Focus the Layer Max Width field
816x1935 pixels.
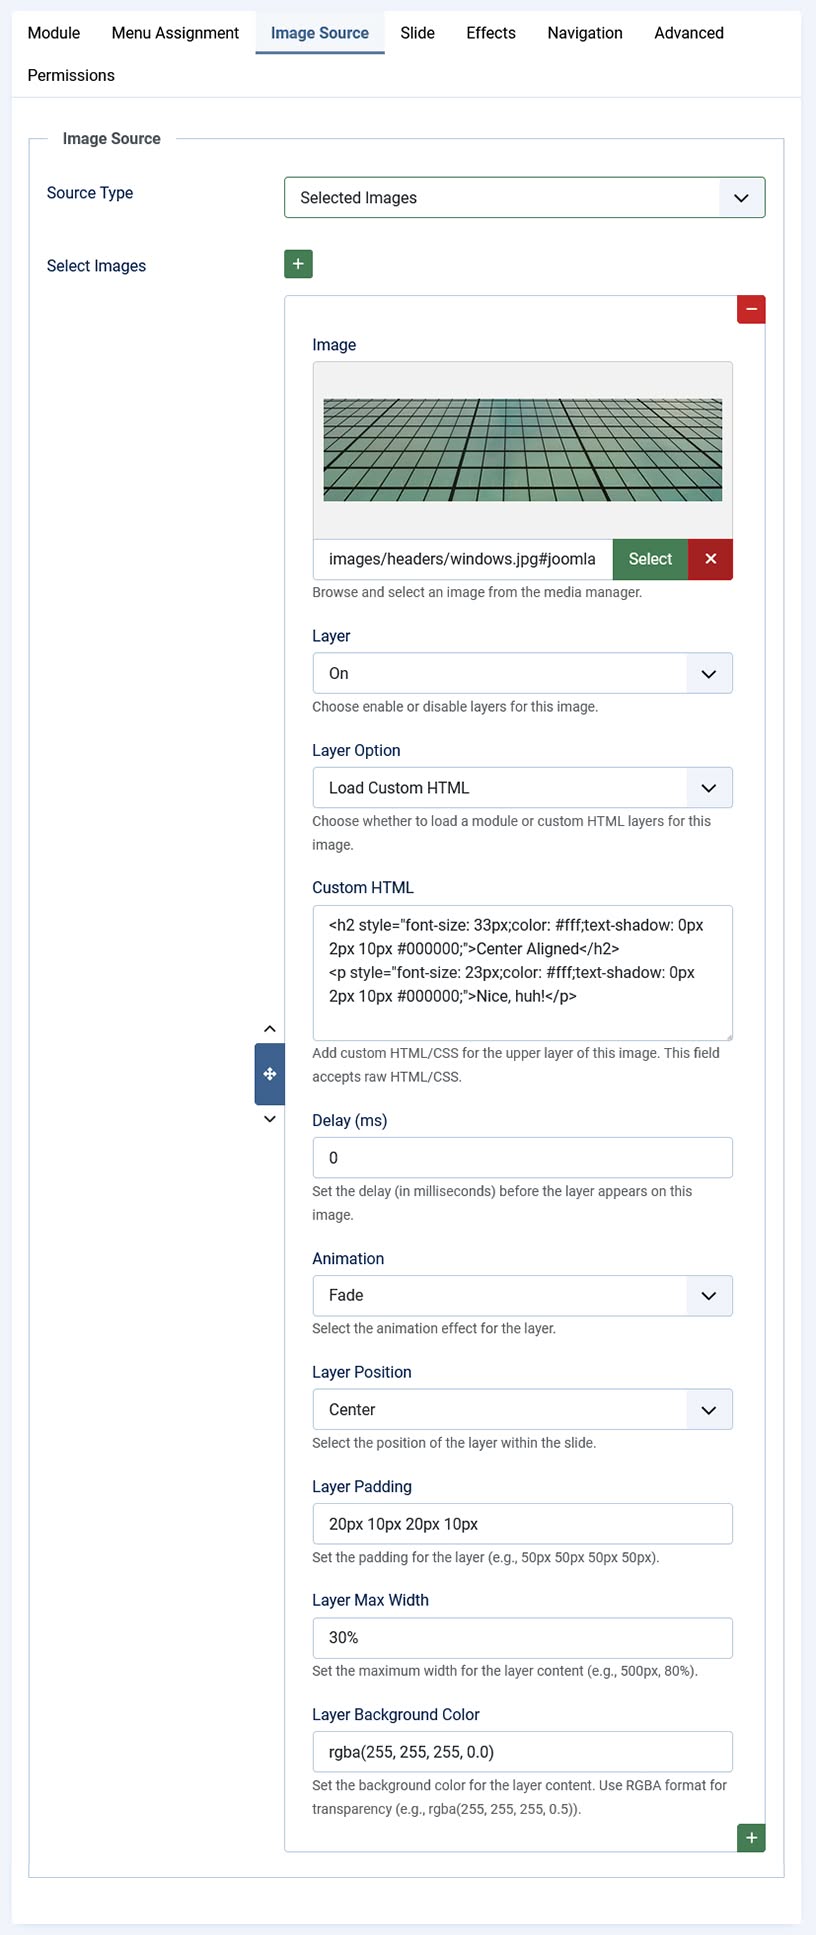point(522,1638)
